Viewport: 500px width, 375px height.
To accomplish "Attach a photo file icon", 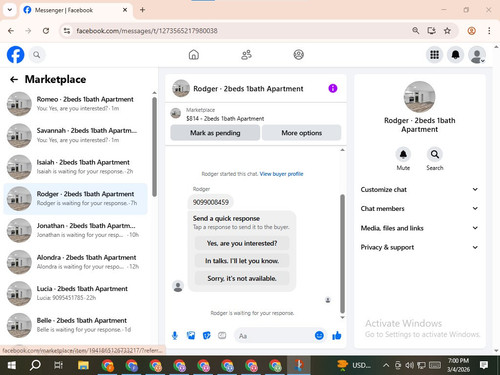I will 191,335.
